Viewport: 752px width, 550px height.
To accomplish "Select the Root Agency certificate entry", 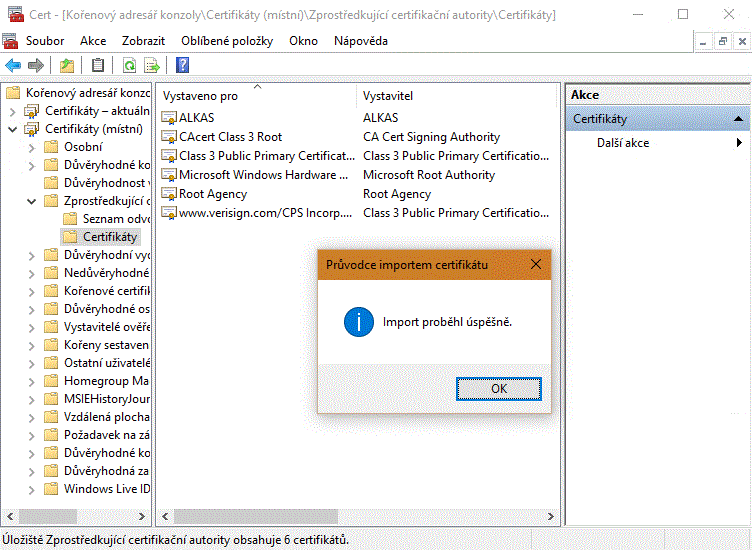I will click(x=212, y=194).
